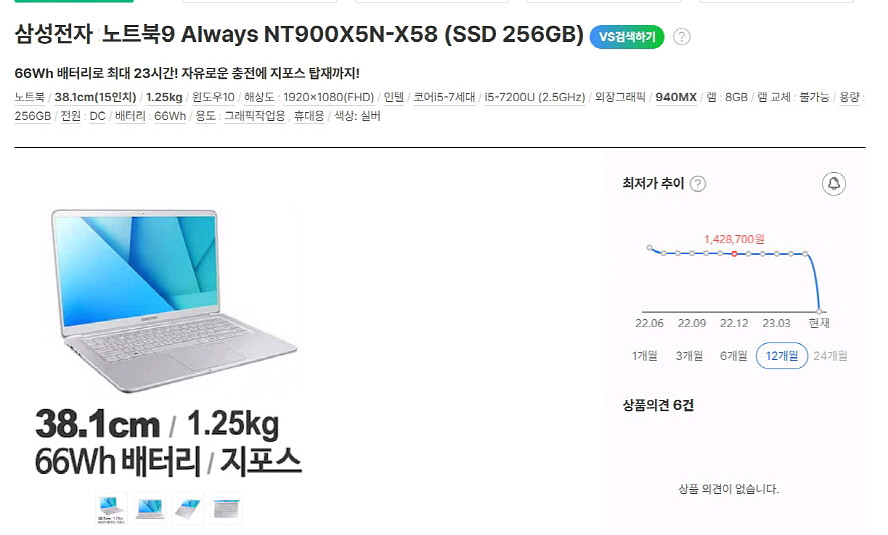888x535 pixels.
Task: Select the 24개월 price period
Action: coord(830,356)
